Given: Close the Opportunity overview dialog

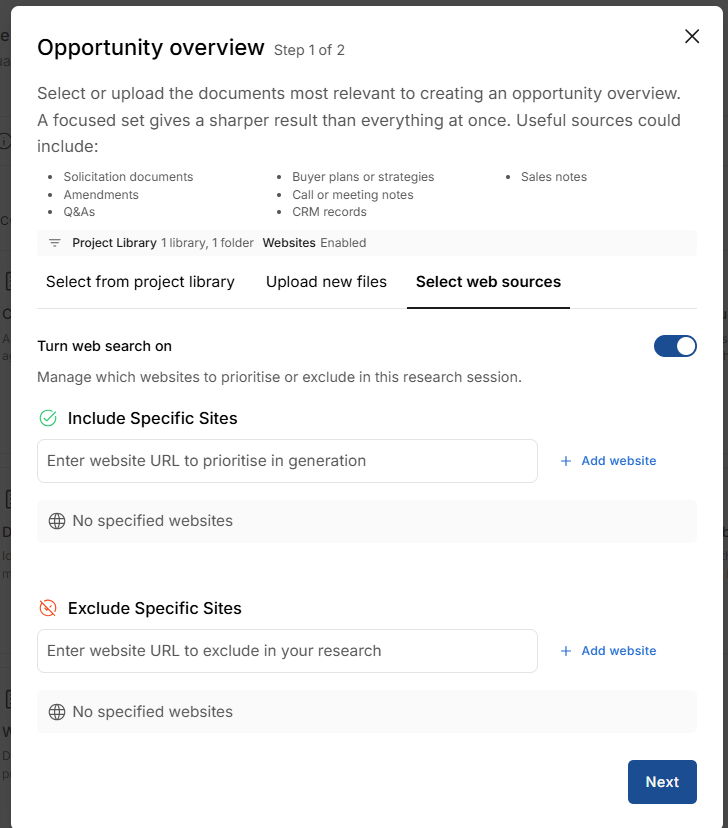Looking at the screenshot, I should tap(692, 36).
